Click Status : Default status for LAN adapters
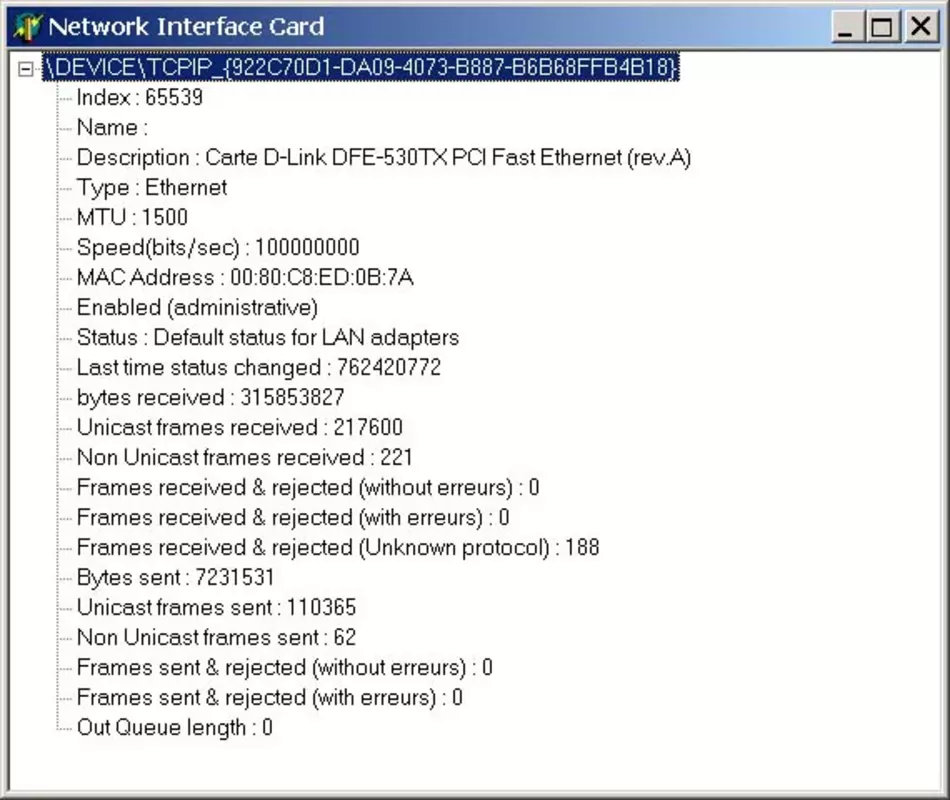This screenshot has width=950, height=800. [x=268, y=337]
